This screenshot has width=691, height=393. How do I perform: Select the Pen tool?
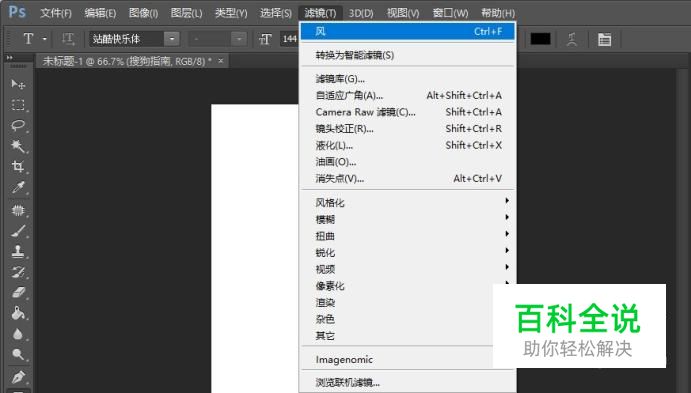click(18, 377)
